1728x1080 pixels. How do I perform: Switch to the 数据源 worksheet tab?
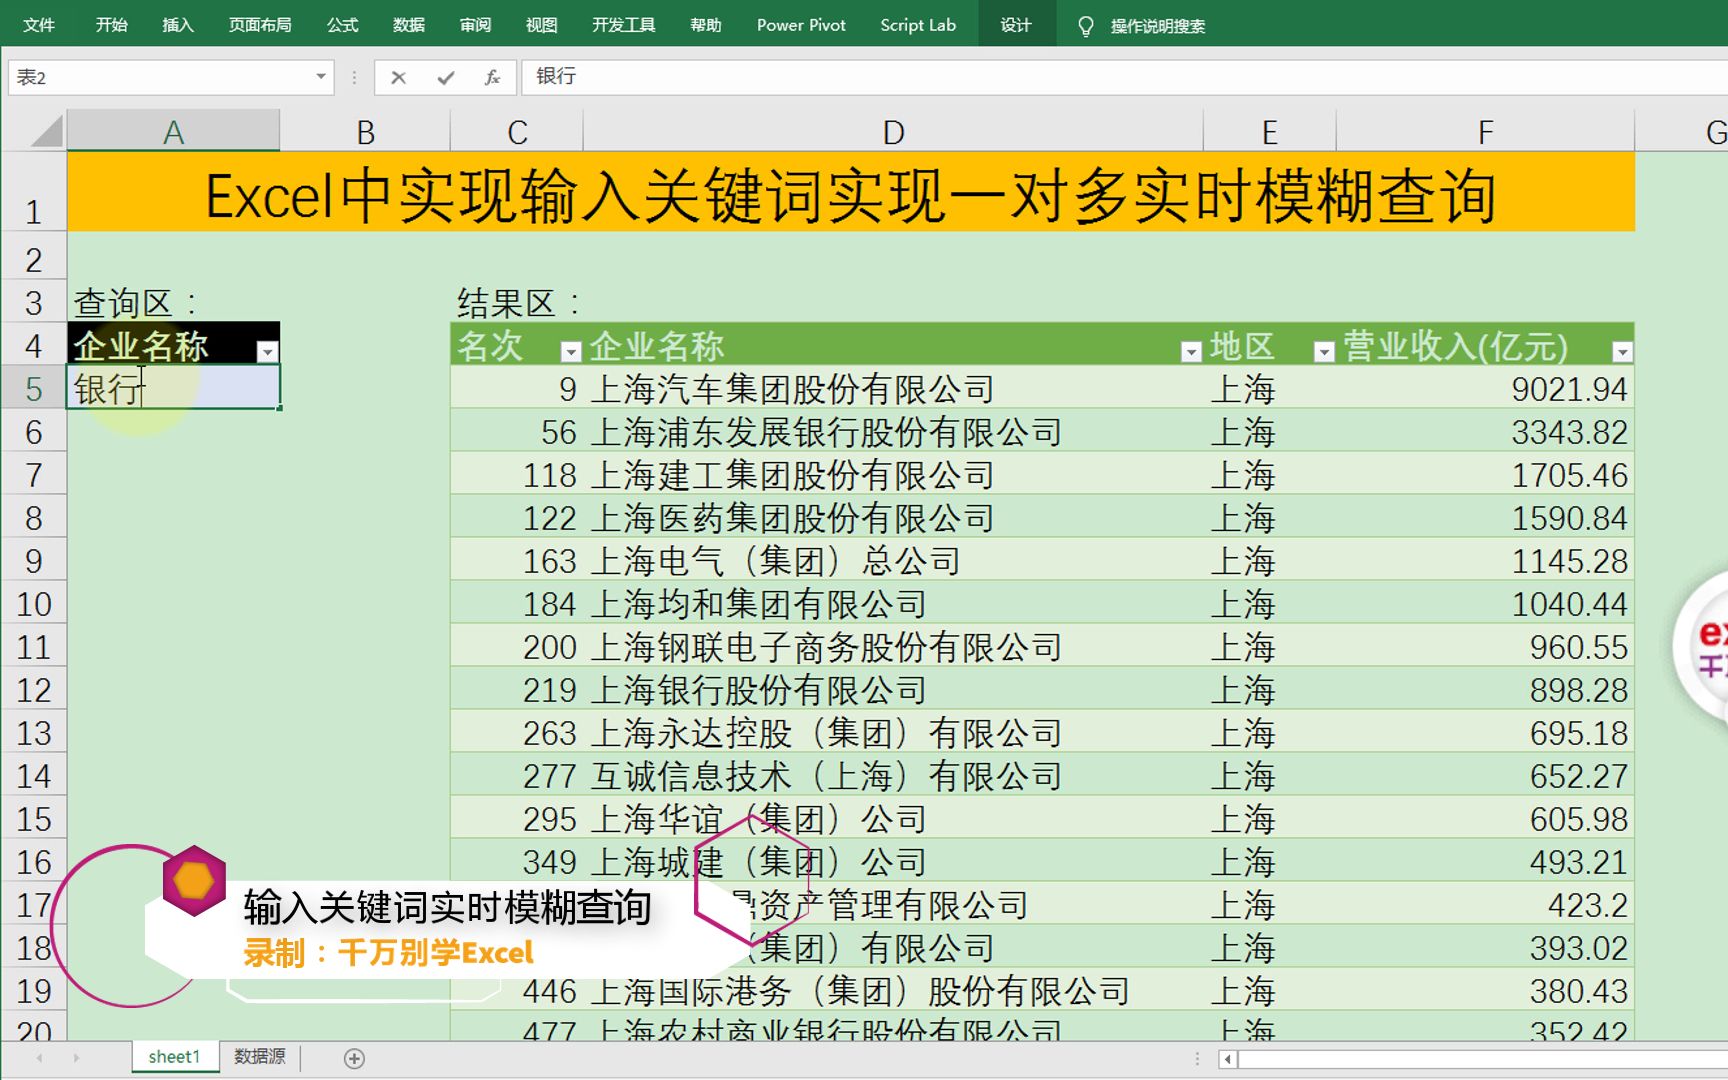(x=260, y=1057)
